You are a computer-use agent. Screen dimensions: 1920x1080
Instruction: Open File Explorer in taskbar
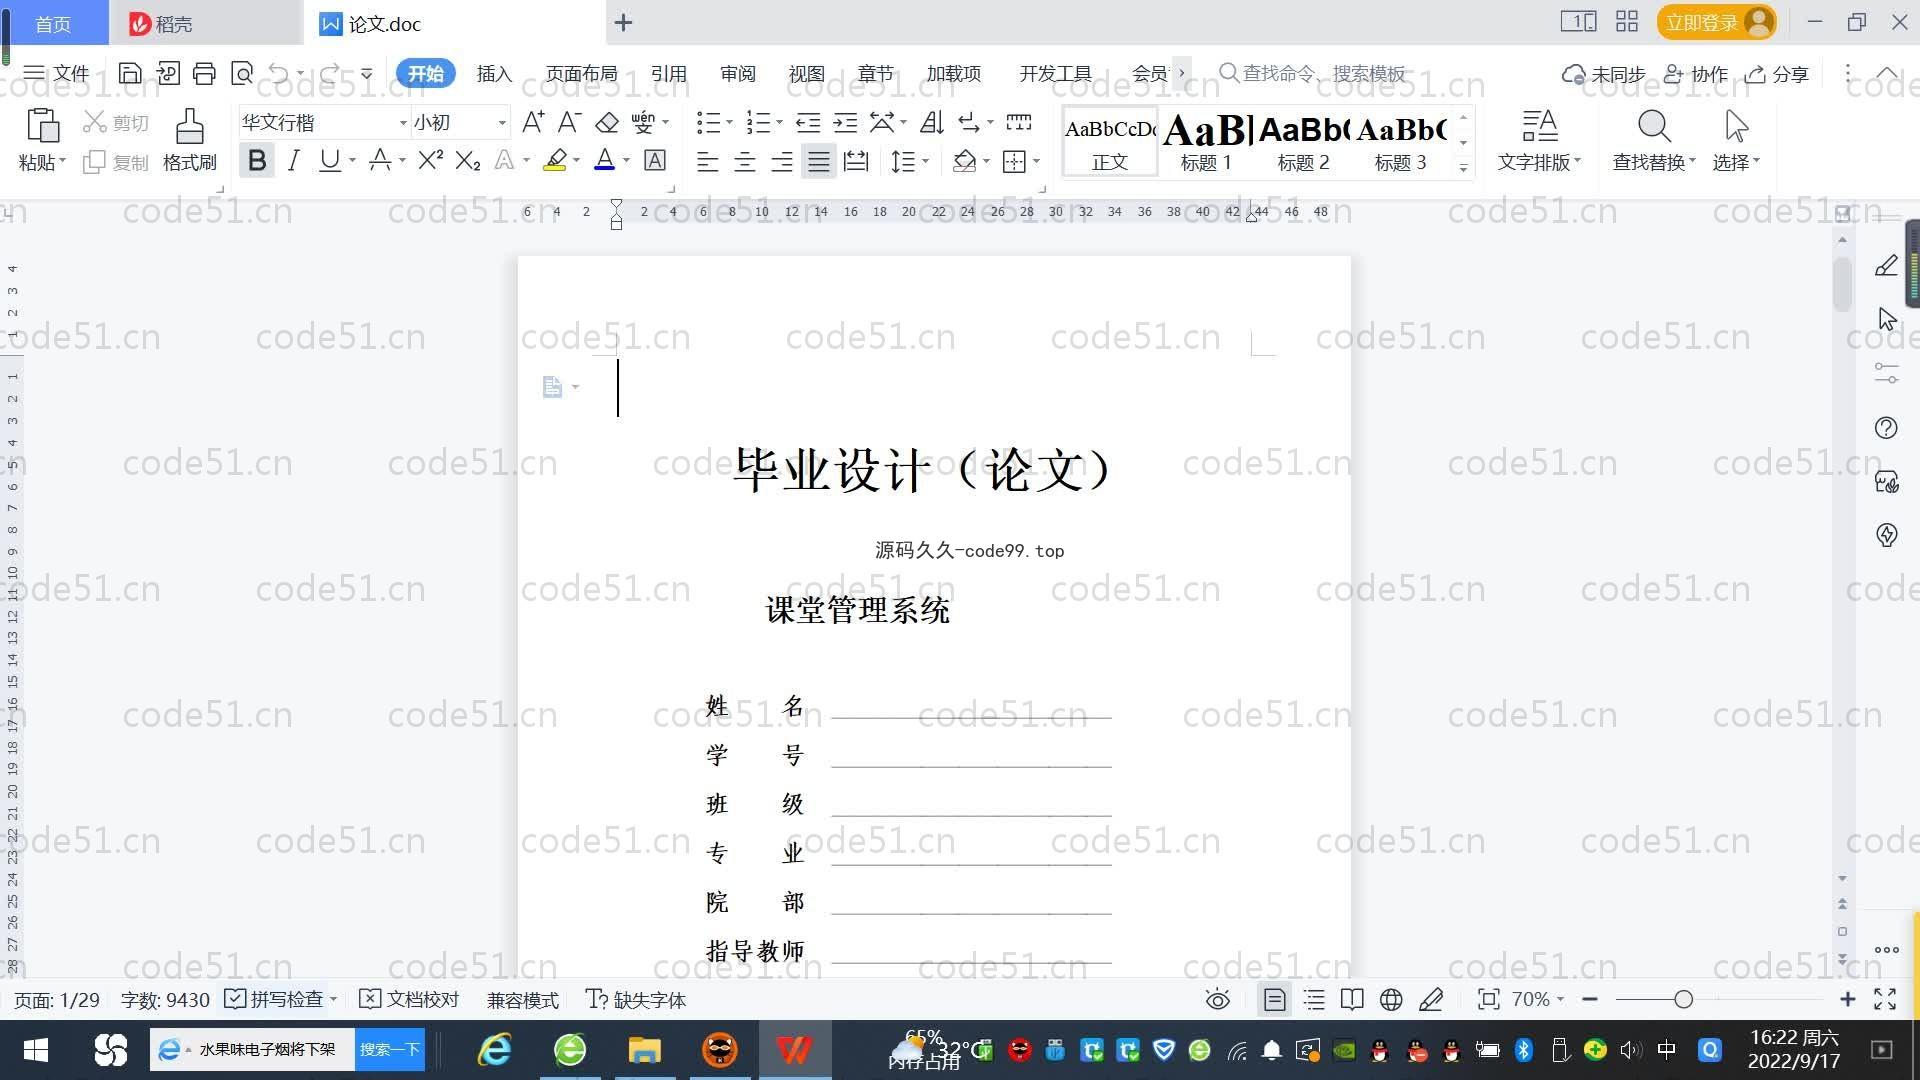(645, 1049)
